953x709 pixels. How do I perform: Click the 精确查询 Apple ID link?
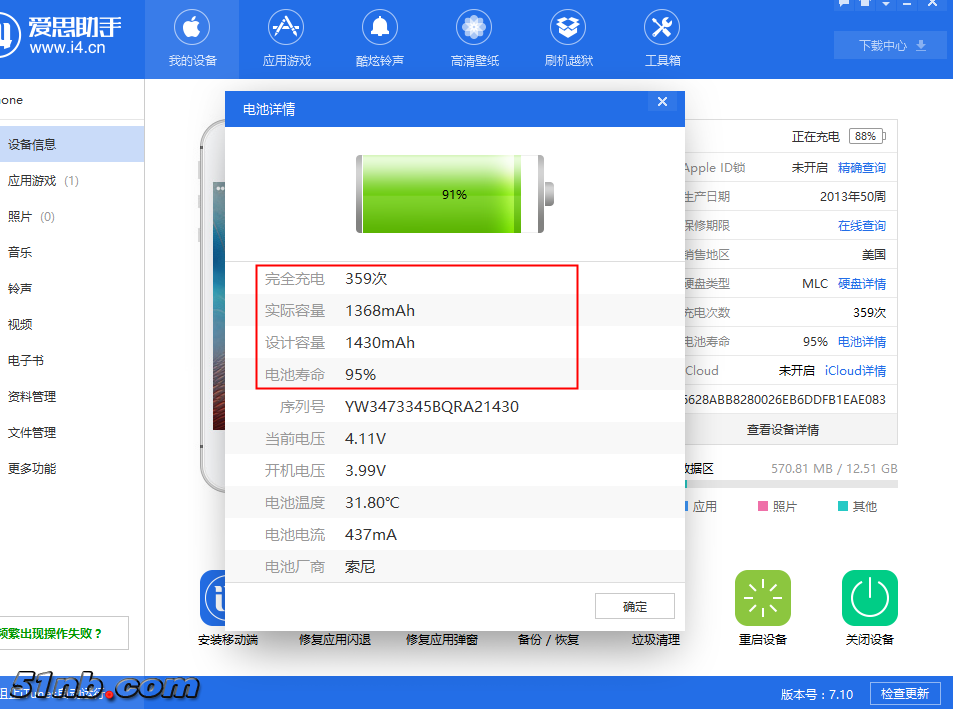[x=861, y=168]
